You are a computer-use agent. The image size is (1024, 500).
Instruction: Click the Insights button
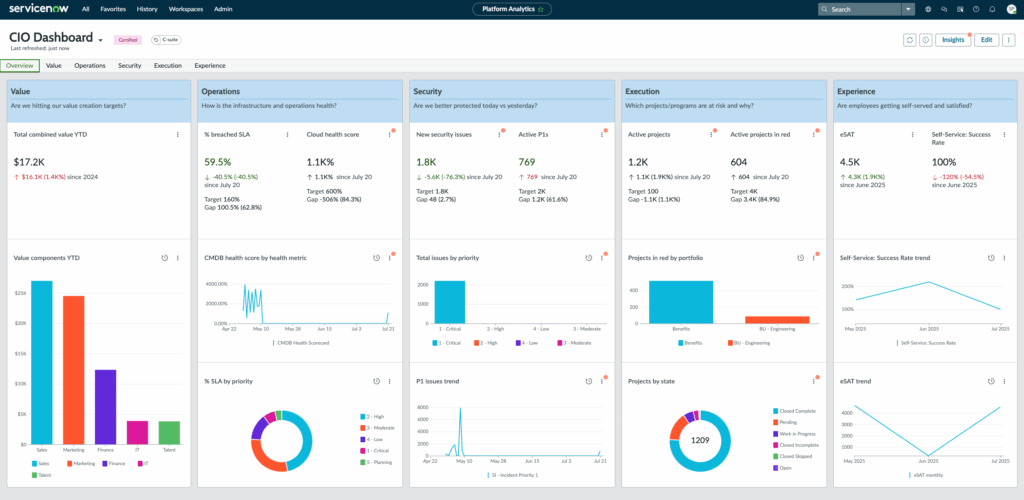point(953,40)
